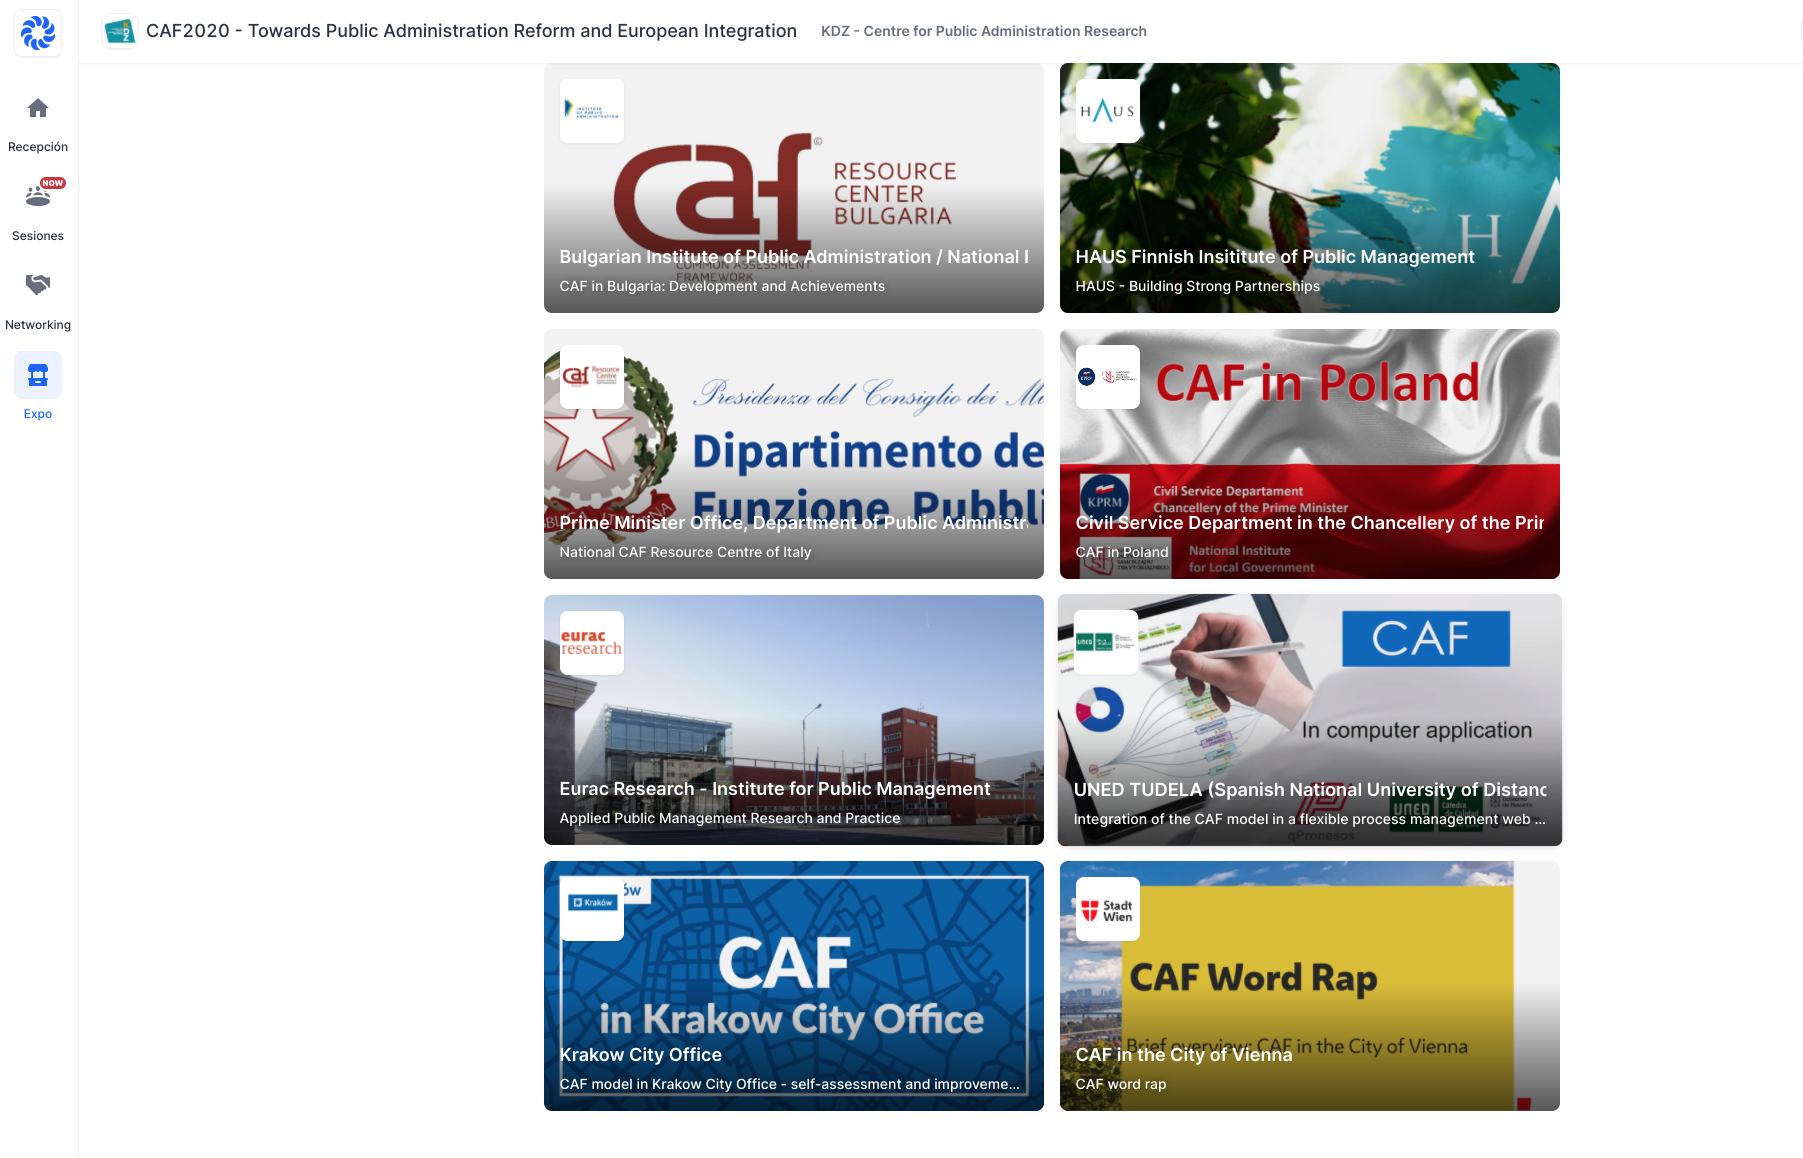Click 'Prime Minister Office, Department' title
This screenshot has width=1803, height=1158.
[x=794, y=523]
